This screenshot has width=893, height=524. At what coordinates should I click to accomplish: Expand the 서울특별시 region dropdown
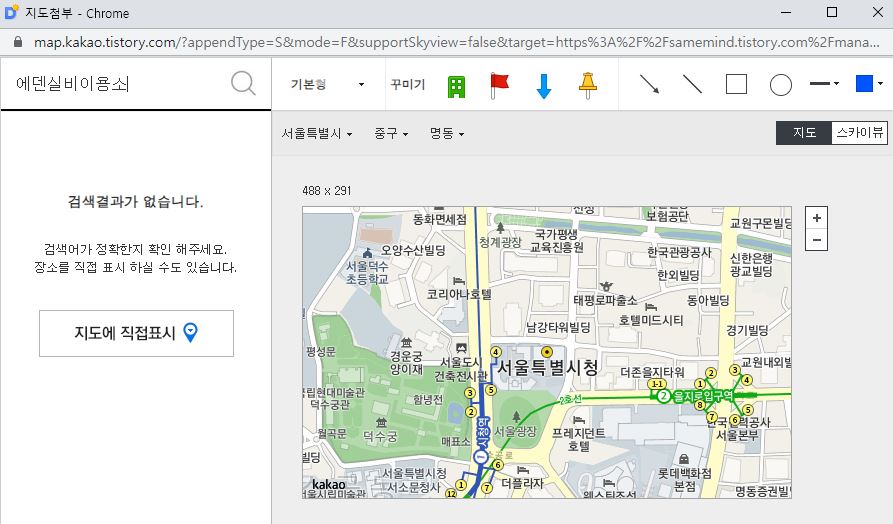[x=317, y=134]
